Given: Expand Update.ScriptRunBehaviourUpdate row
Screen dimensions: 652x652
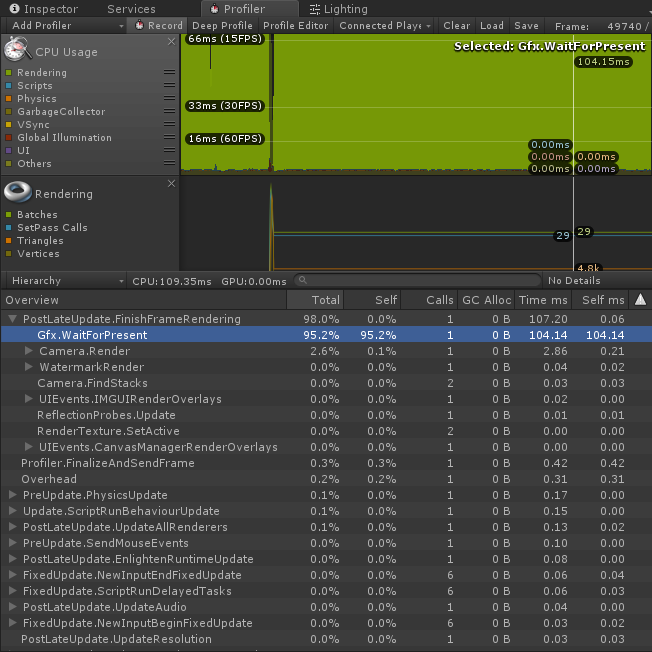Looking at the screenshot, I should (x=12, y=511).
